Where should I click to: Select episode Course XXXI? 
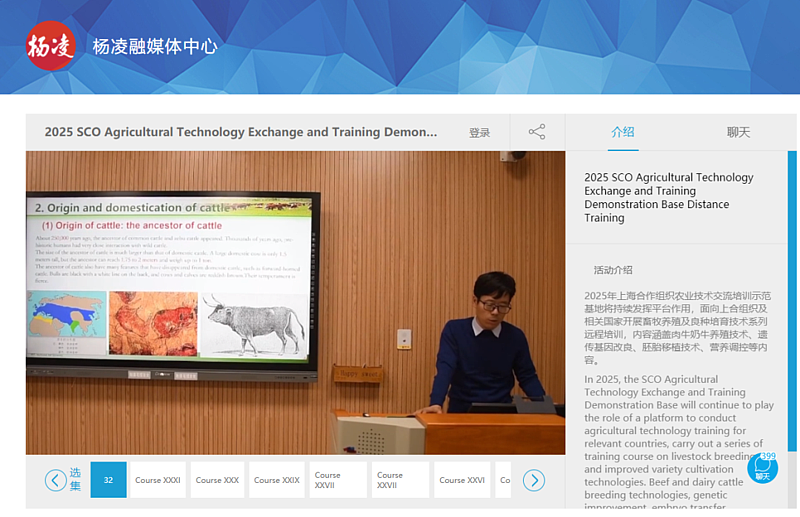click(158, 480)
